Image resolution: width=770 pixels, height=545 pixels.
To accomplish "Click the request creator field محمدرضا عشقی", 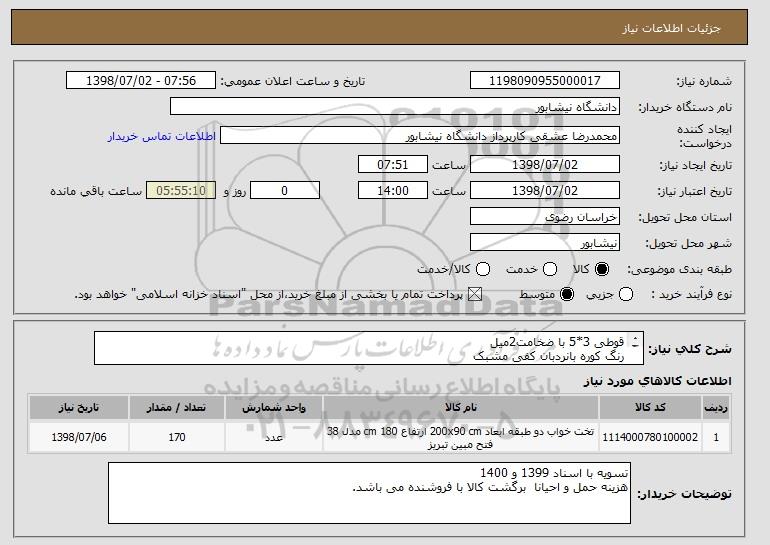I will point(420,136).
